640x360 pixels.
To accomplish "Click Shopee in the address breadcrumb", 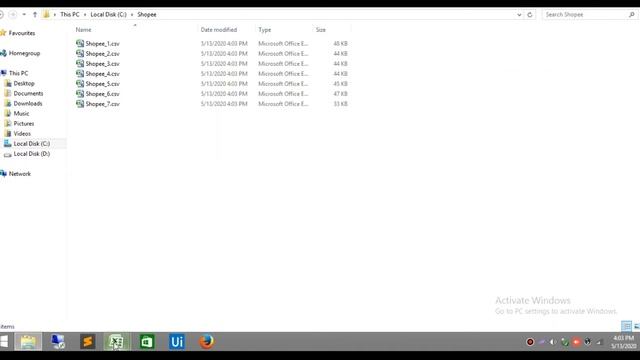I will click(147, 14).
